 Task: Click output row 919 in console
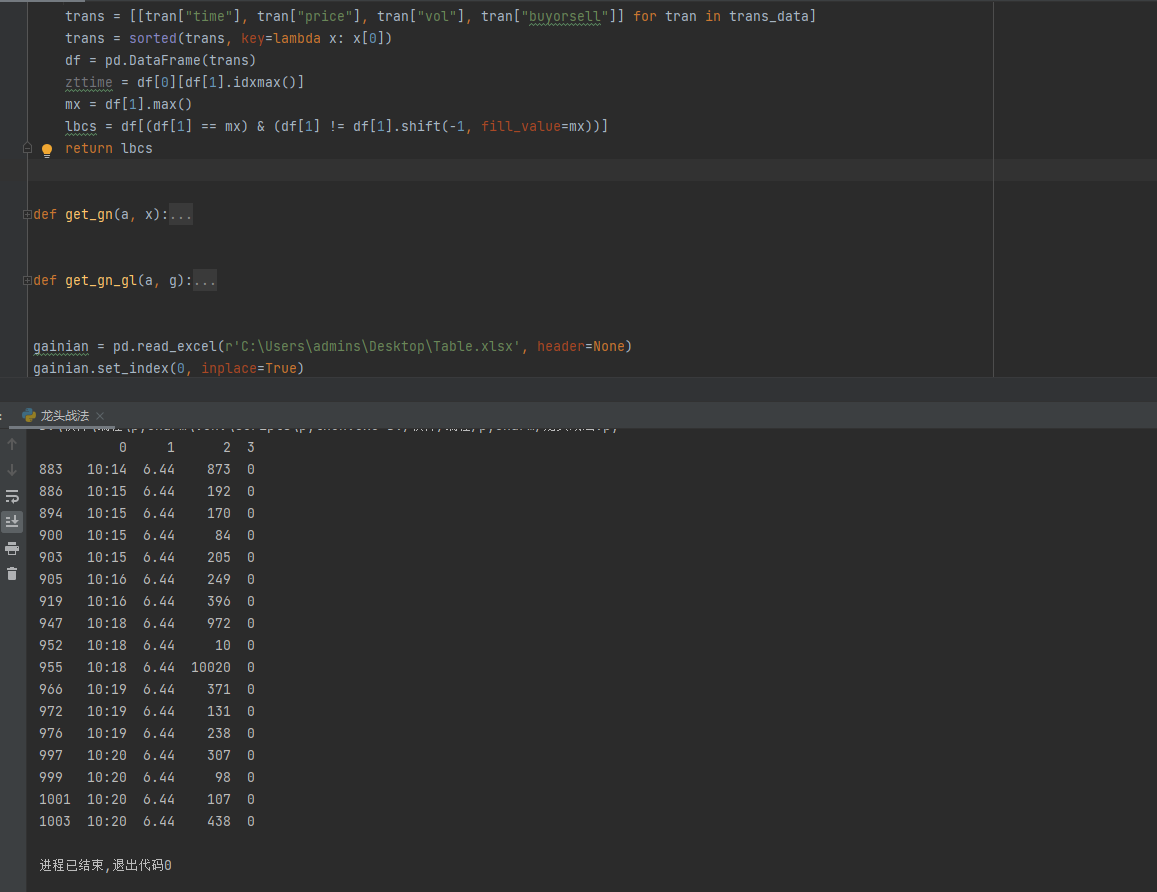147,602
